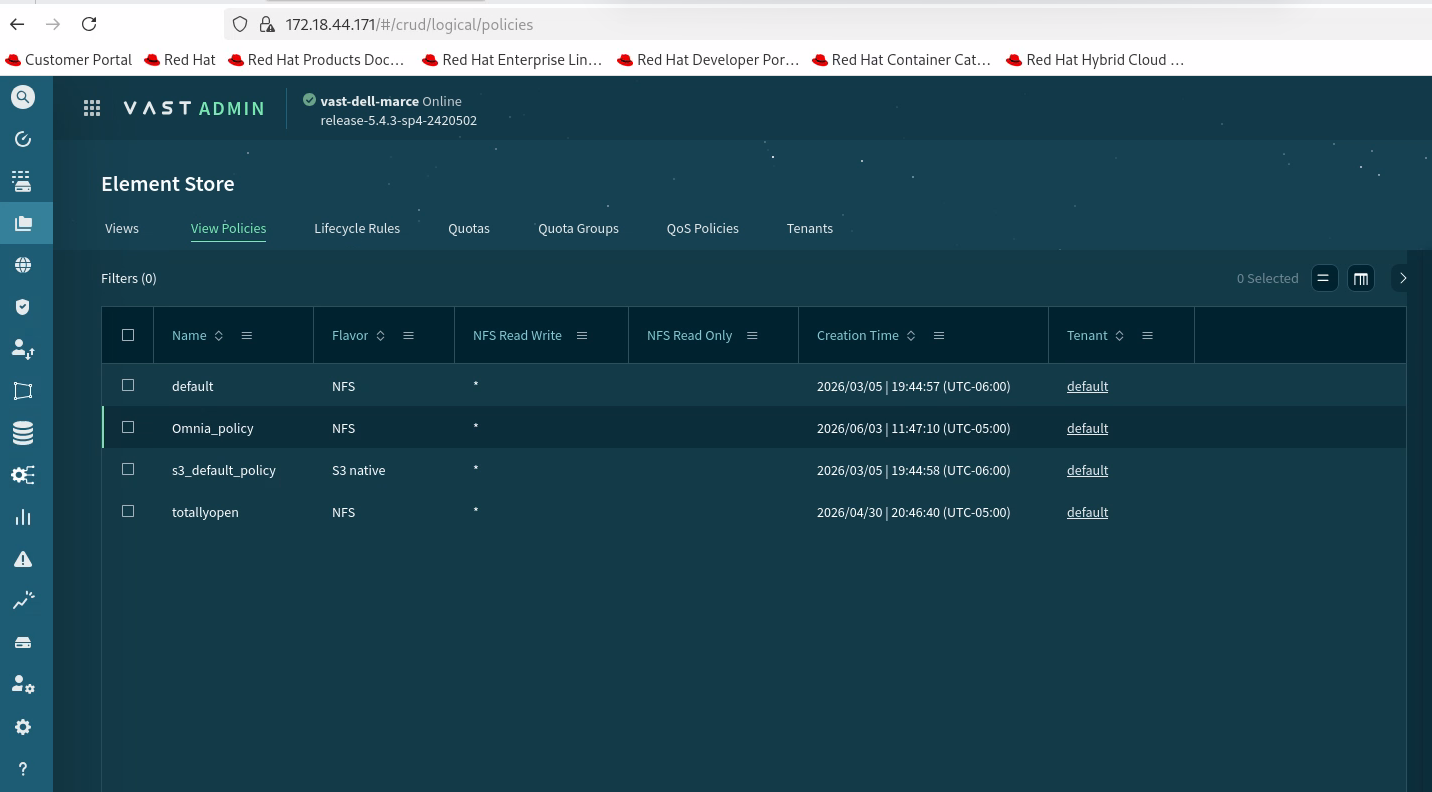Image resolution: width=1432 pixels, height=792 pixels.
Task: Reload the page with browser refresh
Action: (x=89, y=24)
